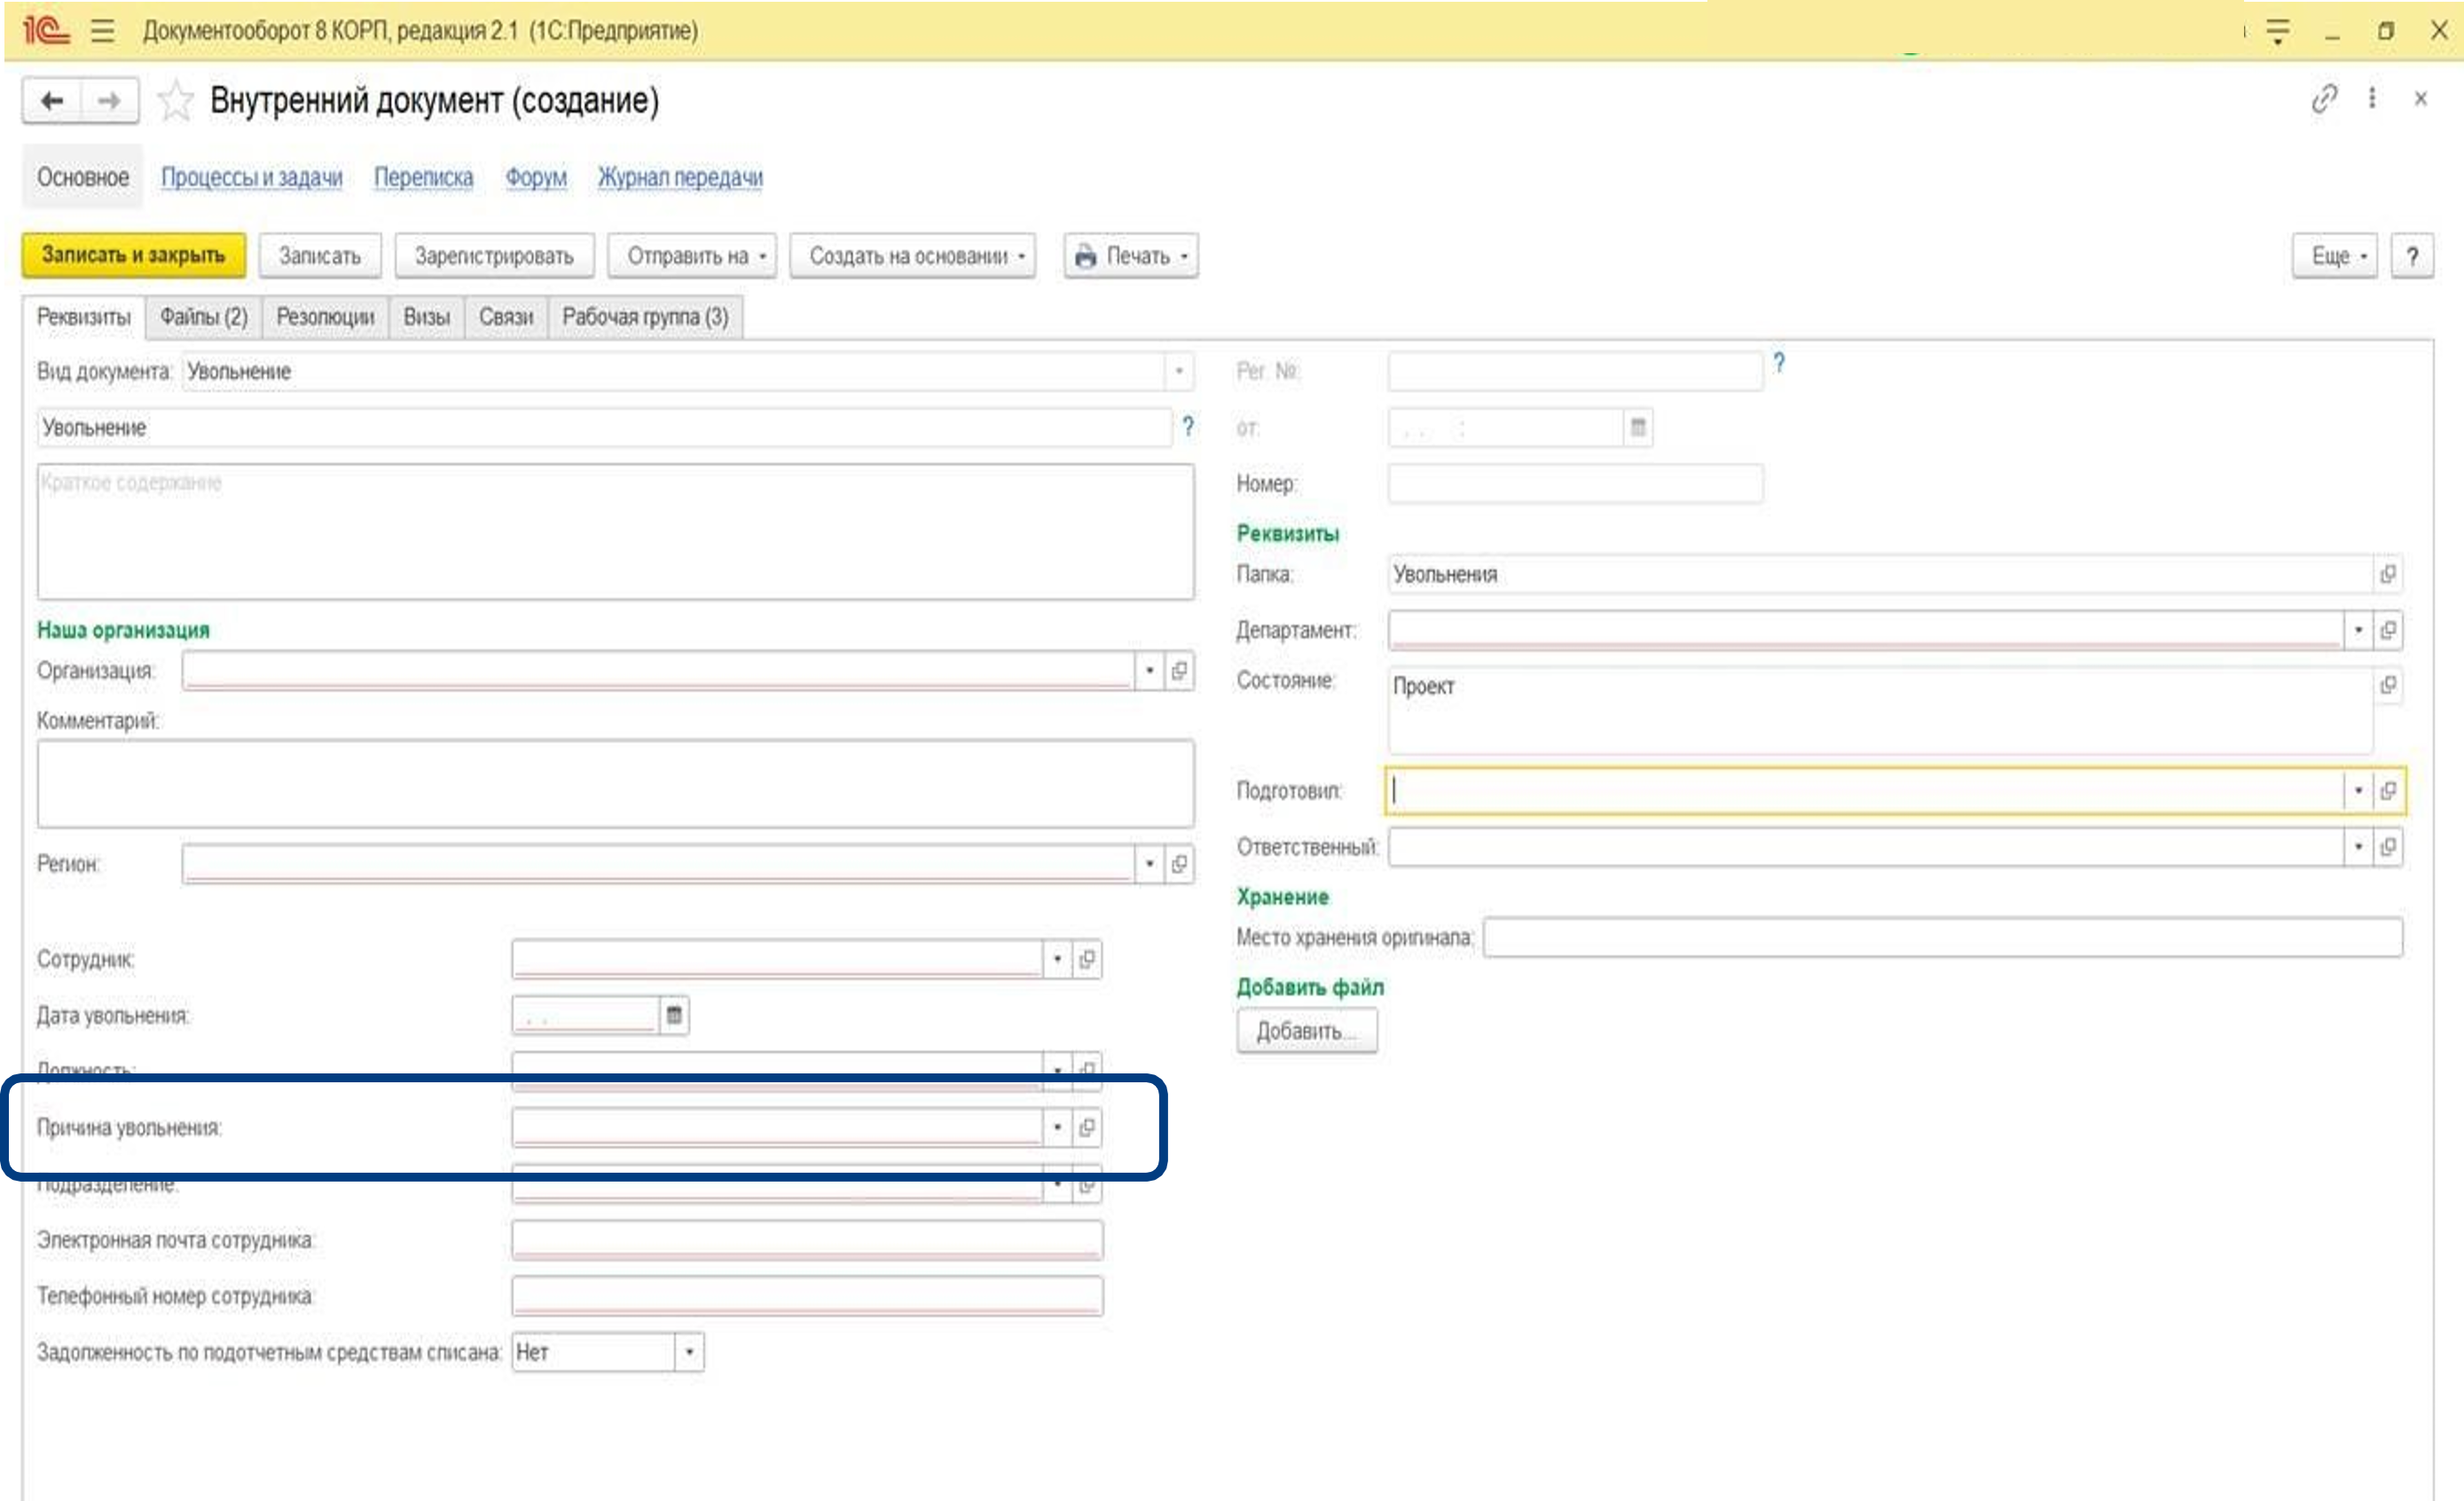2464x1501 pixels.
Task: Click open icon next to Причина увольнения field
Action: [x=1087, y=1127]
